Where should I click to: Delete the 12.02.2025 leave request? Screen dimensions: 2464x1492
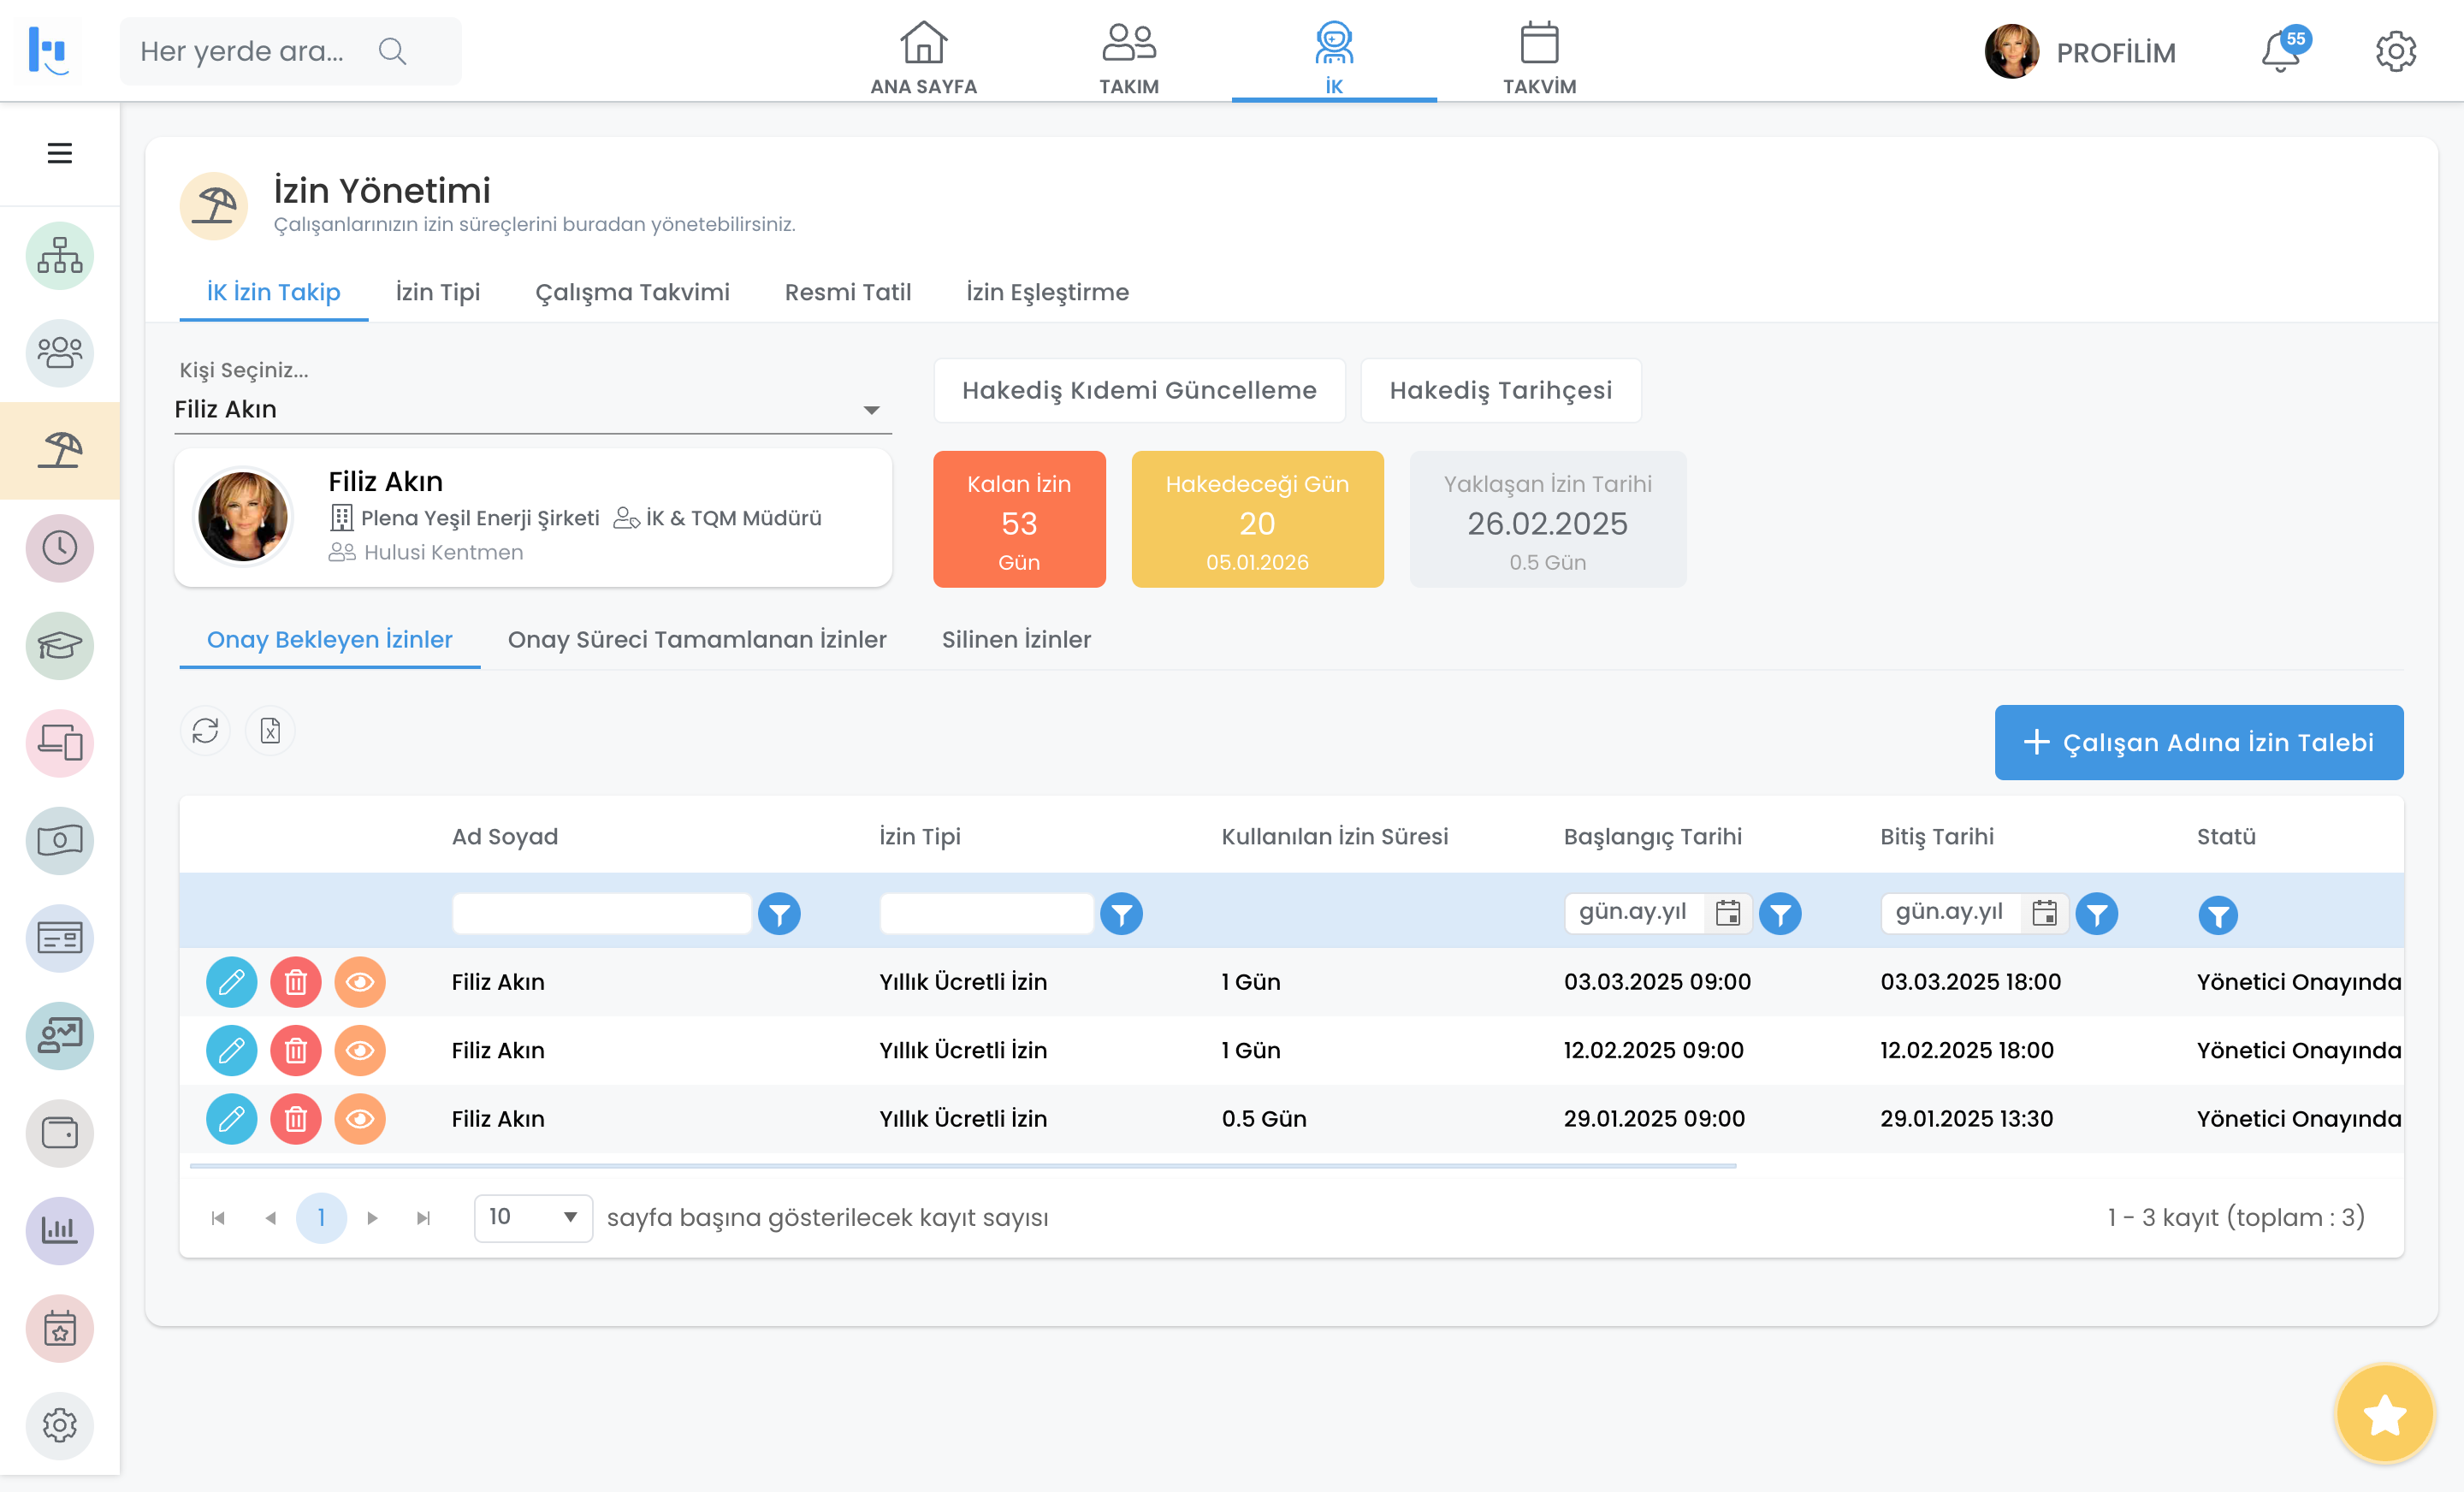coord(296,1050)
